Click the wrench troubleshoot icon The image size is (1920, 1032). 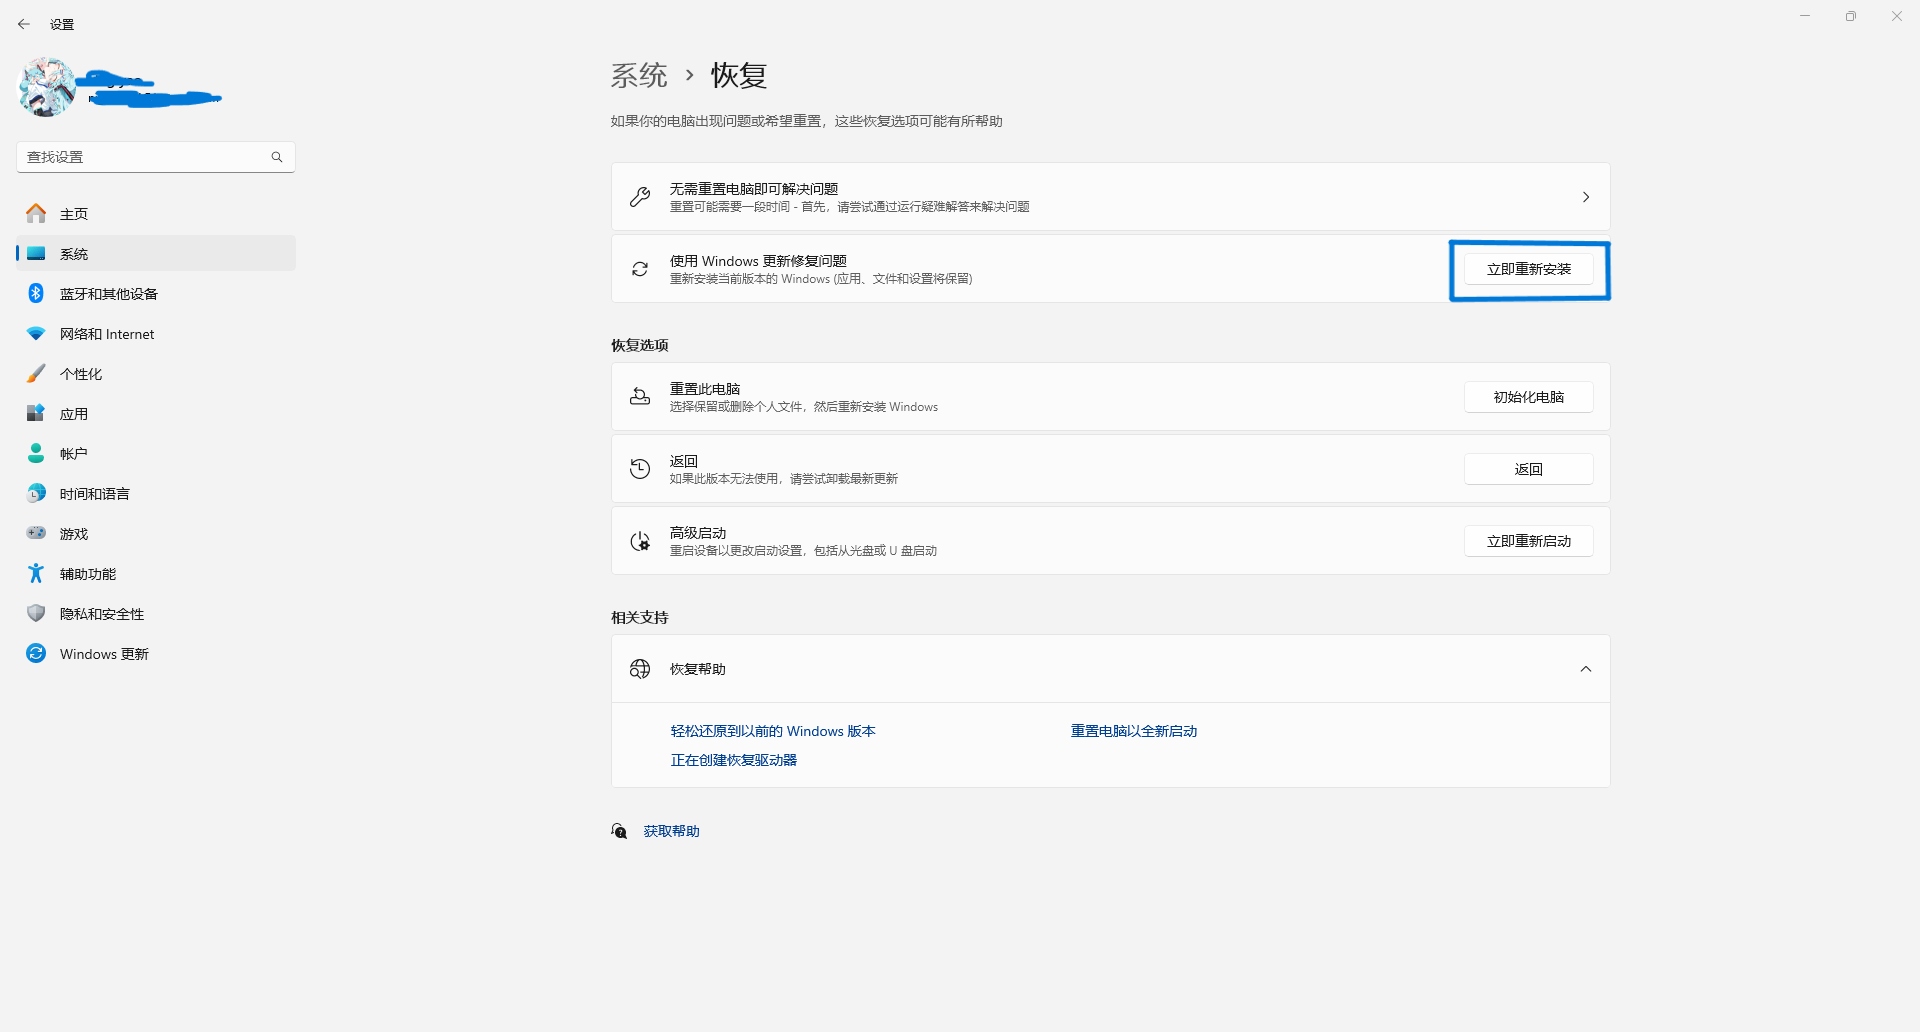tap(640, 197)
